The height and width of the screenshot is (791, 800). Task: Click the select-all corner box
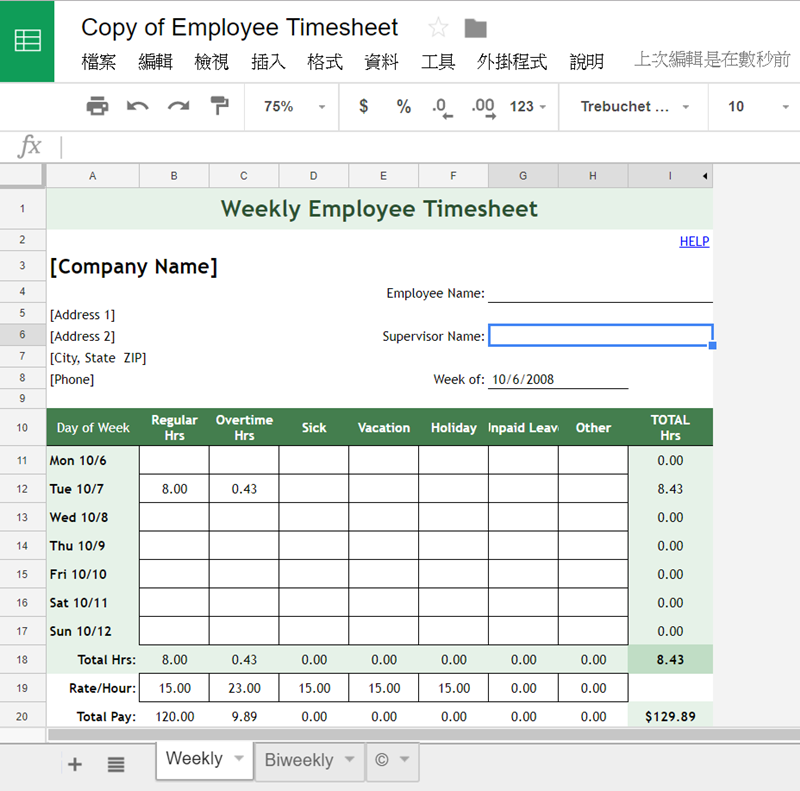coord(22,176)
